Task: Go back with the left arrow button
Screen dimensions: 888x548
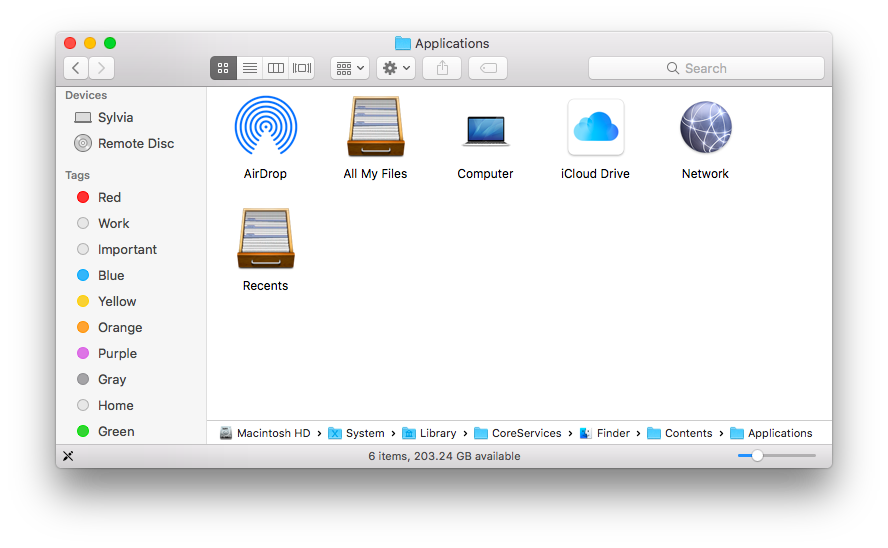Action: coord(76,68)
